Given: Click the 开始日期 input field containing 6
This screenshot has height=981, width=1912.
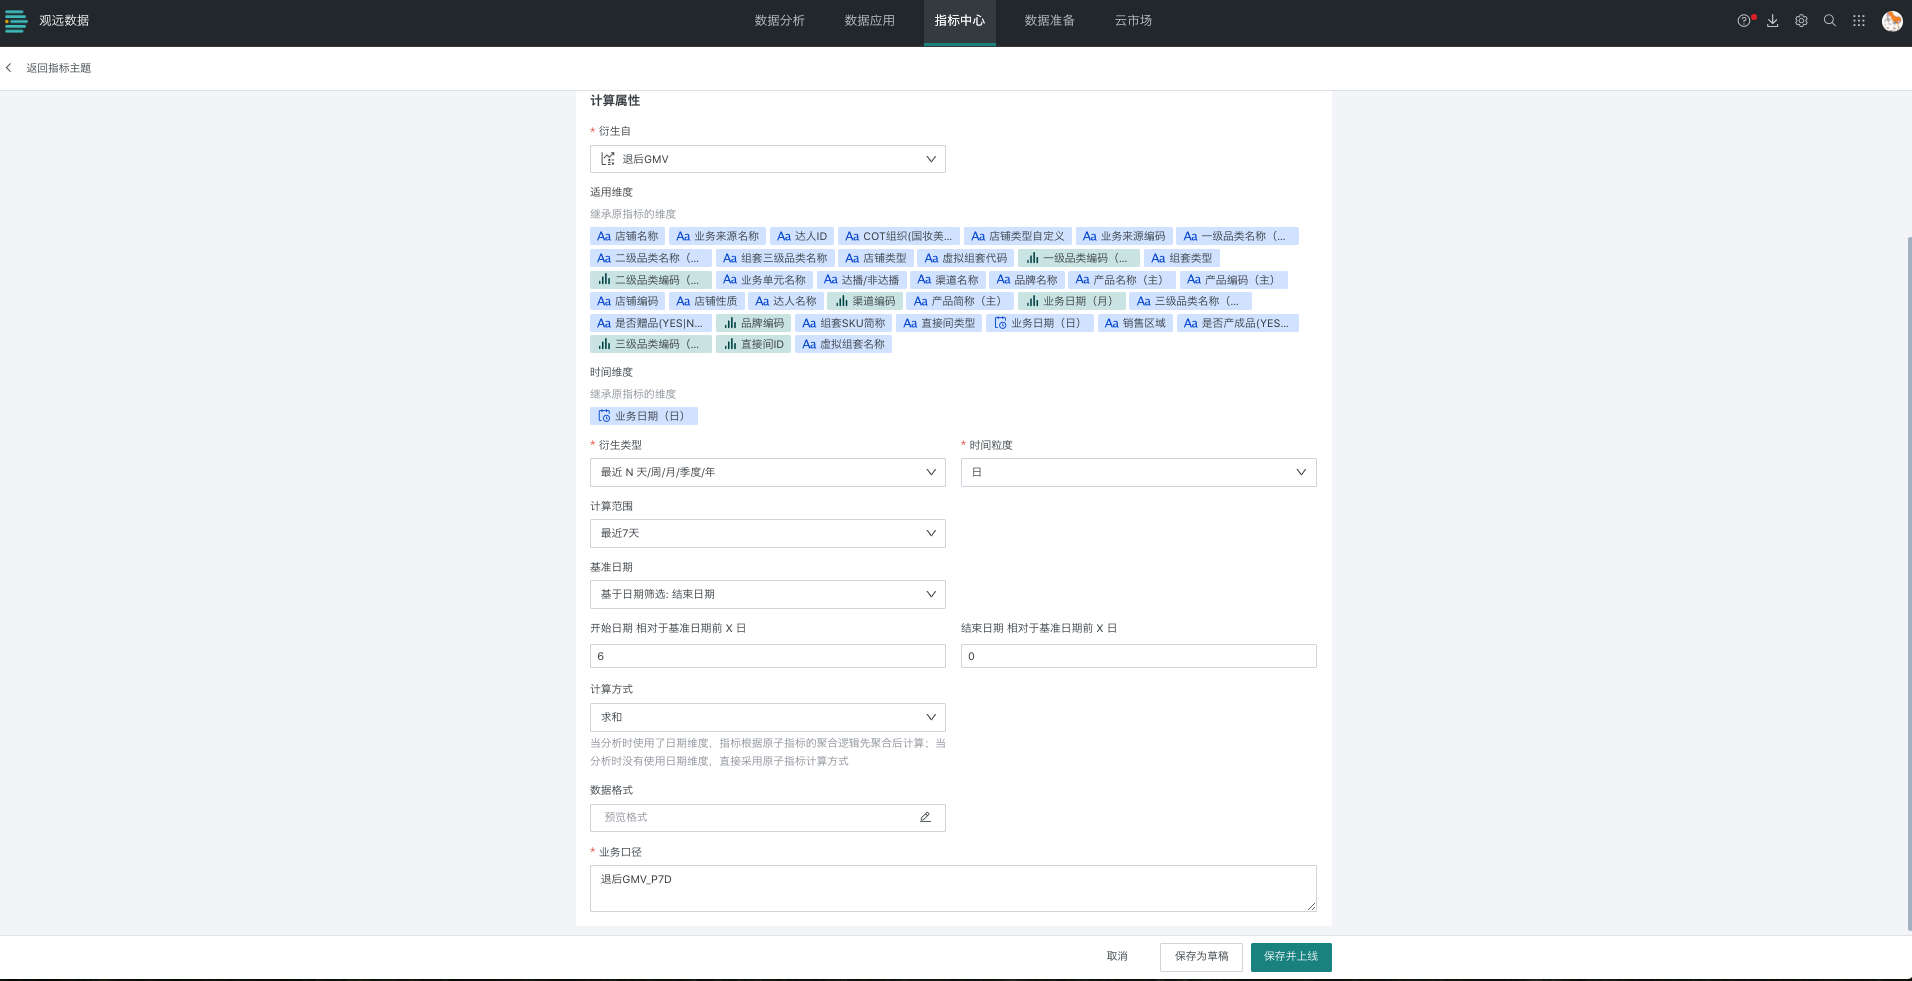Looking at the screenshot, I should pyautogui.click(x=767, y=656).
